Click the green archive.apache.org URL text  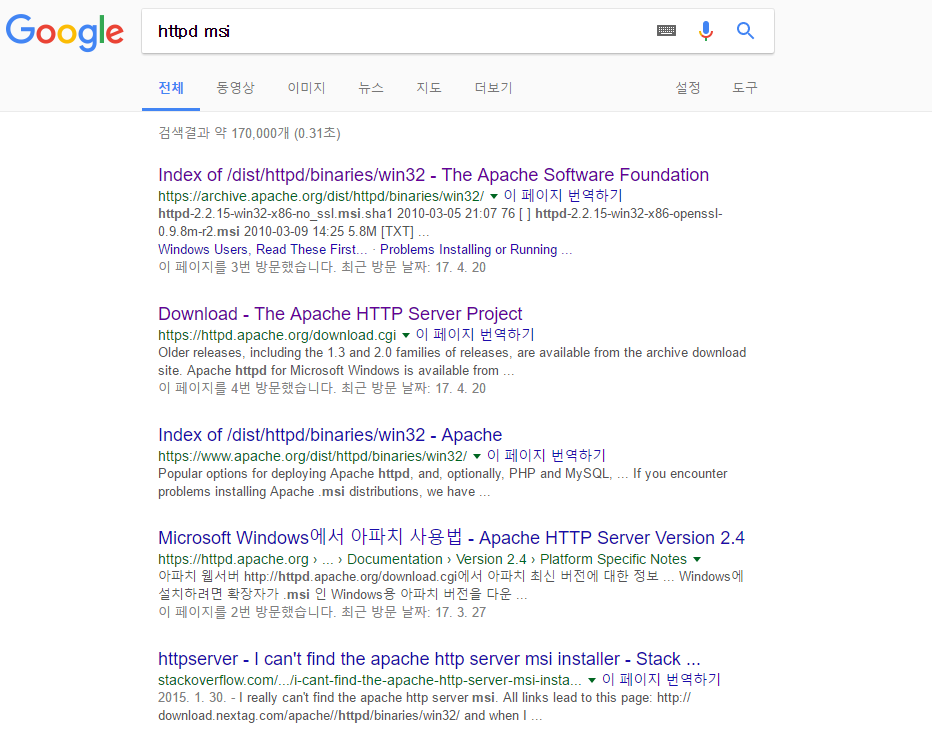[321, 196]
